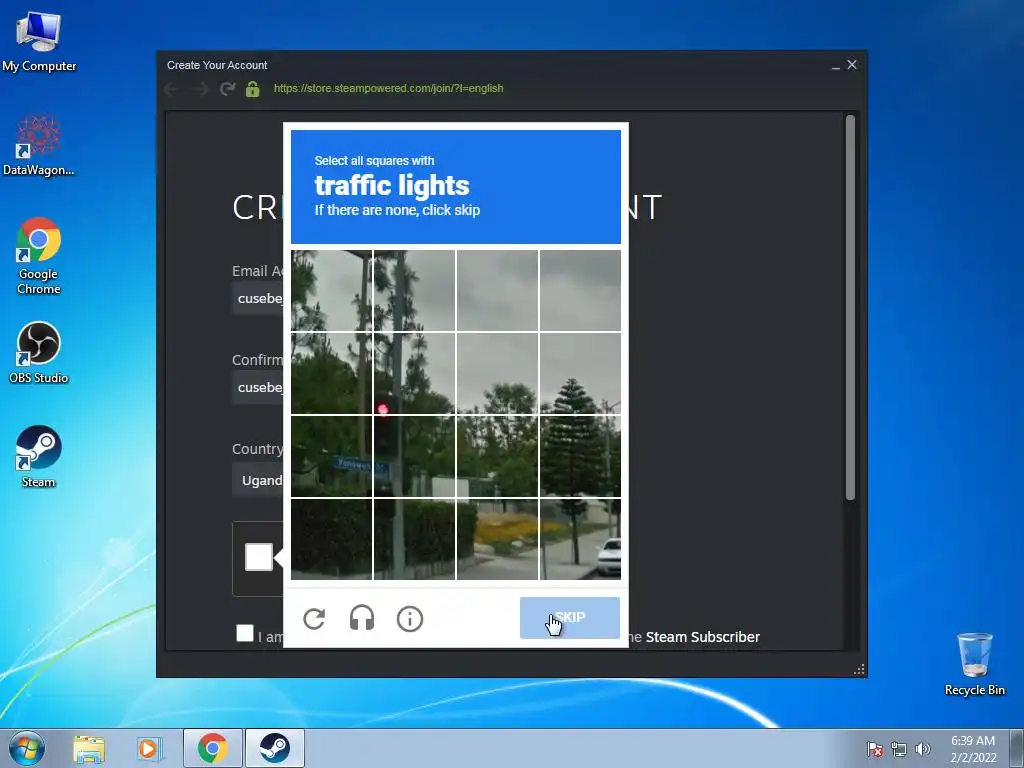Image resolution: width=1024 pixels, height=768 pixels.
Task: Select the captcha square with the red light
Action: point(414,374)
